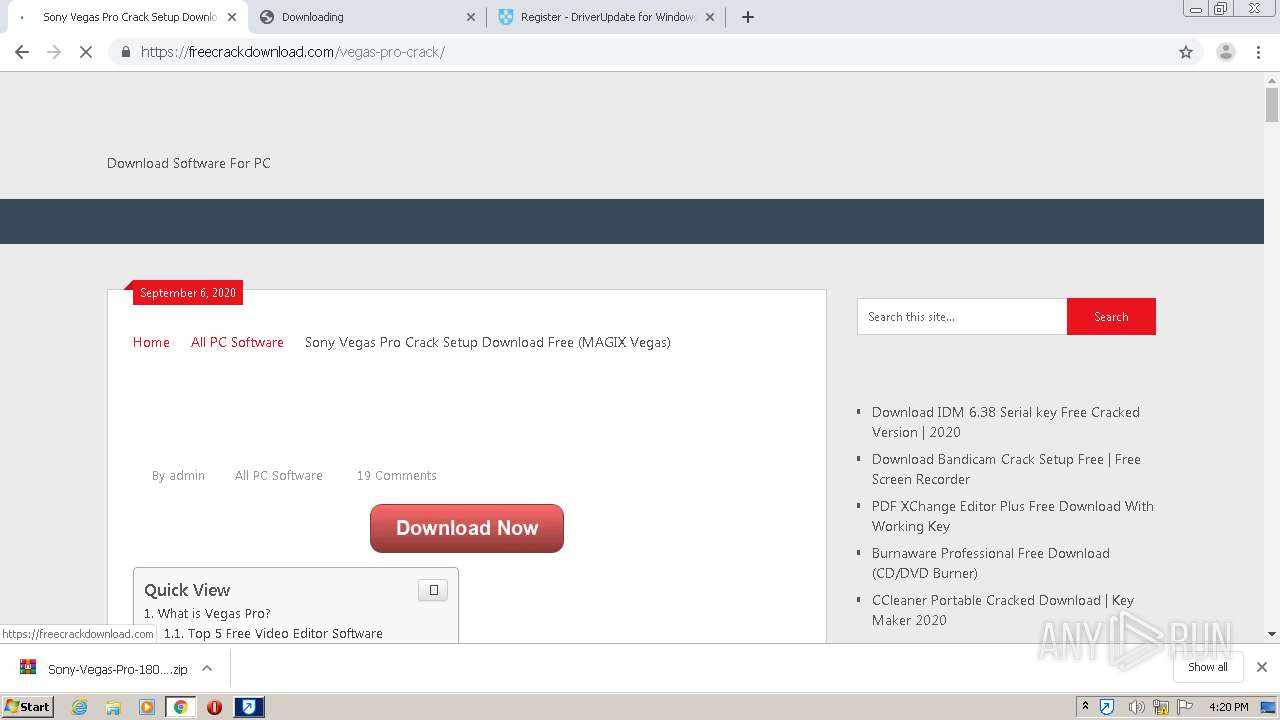1280x720 pixels.
Task: Open media player from taskbar
Action: (147, 707)
